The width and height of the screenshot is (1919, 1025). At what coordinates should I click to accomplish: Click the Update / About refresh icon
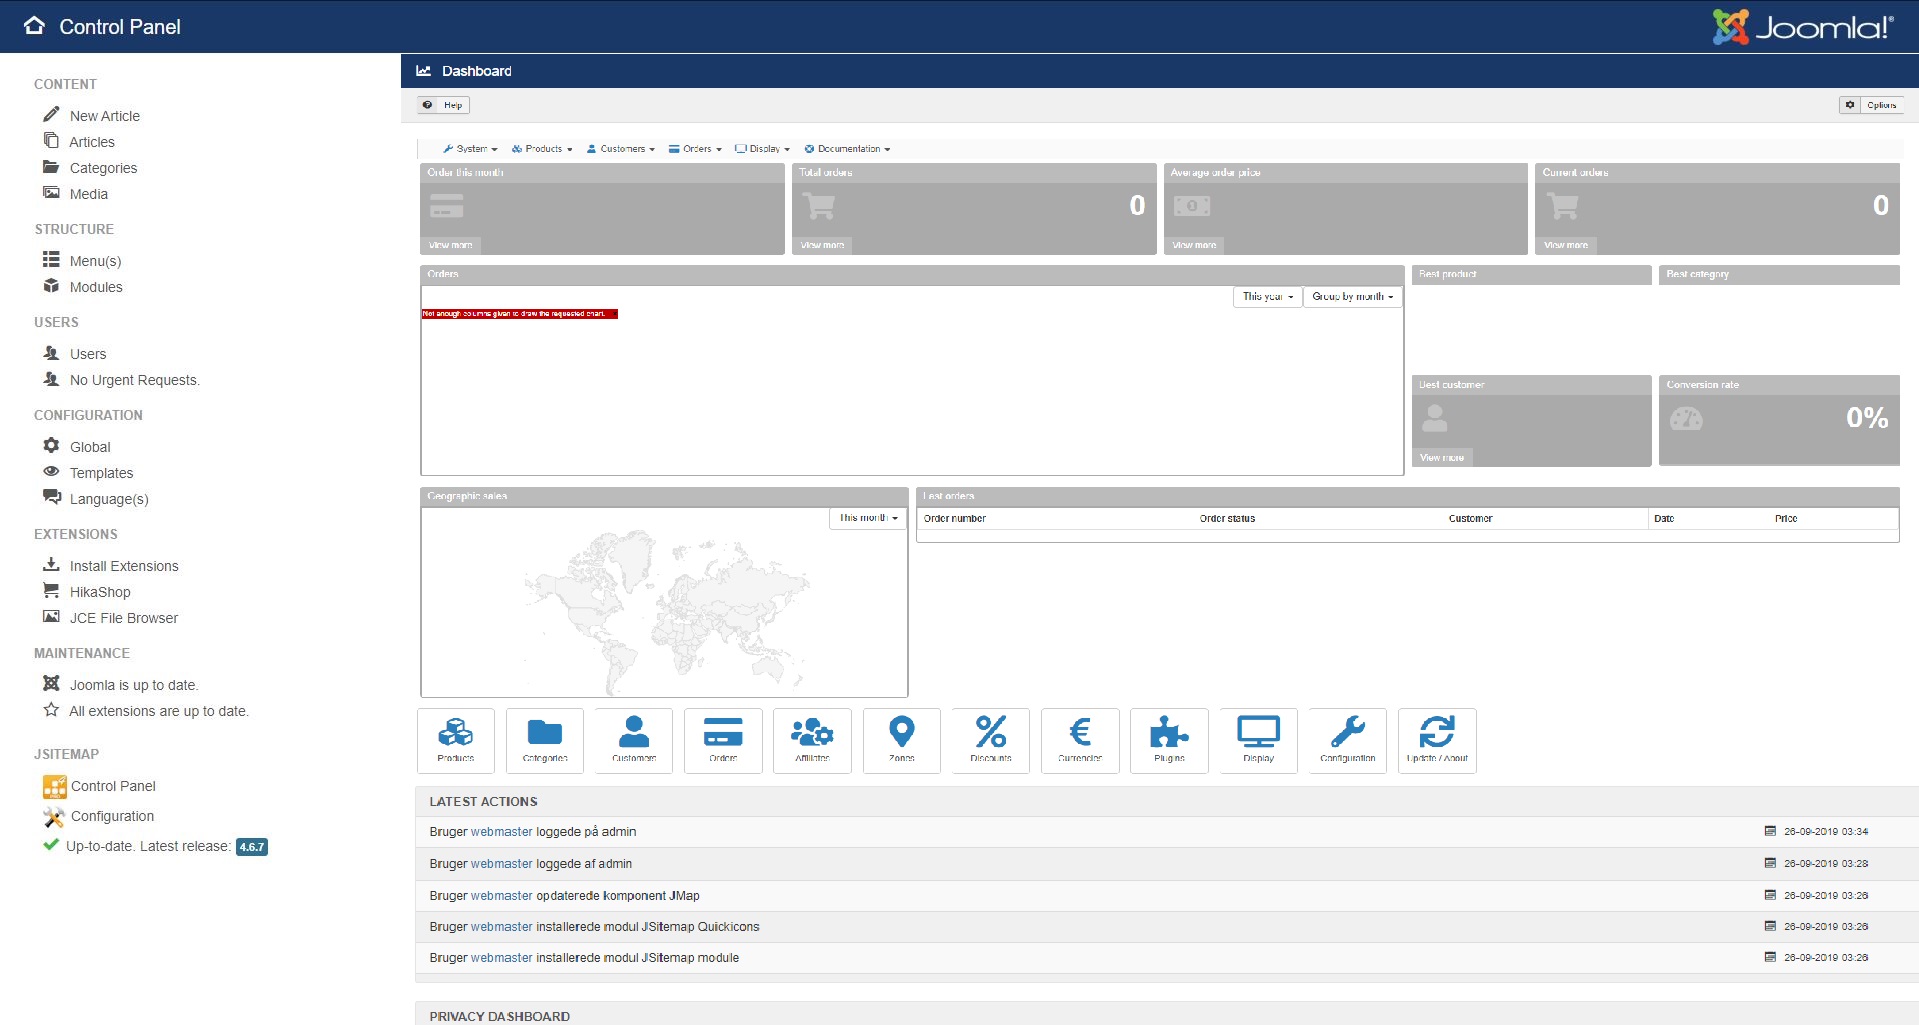1437,740
